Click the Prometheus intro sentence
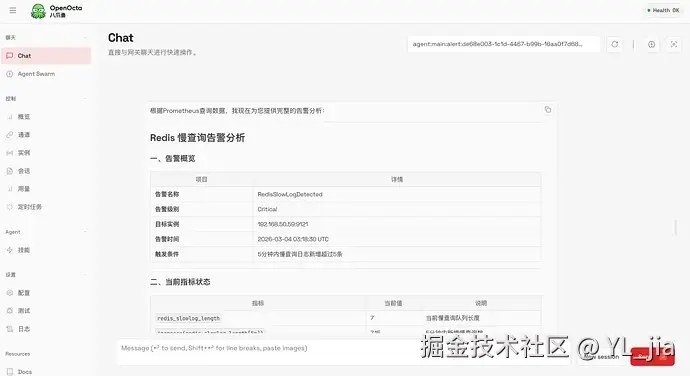This screenshot has height=376, width=690. pos(237,111)
